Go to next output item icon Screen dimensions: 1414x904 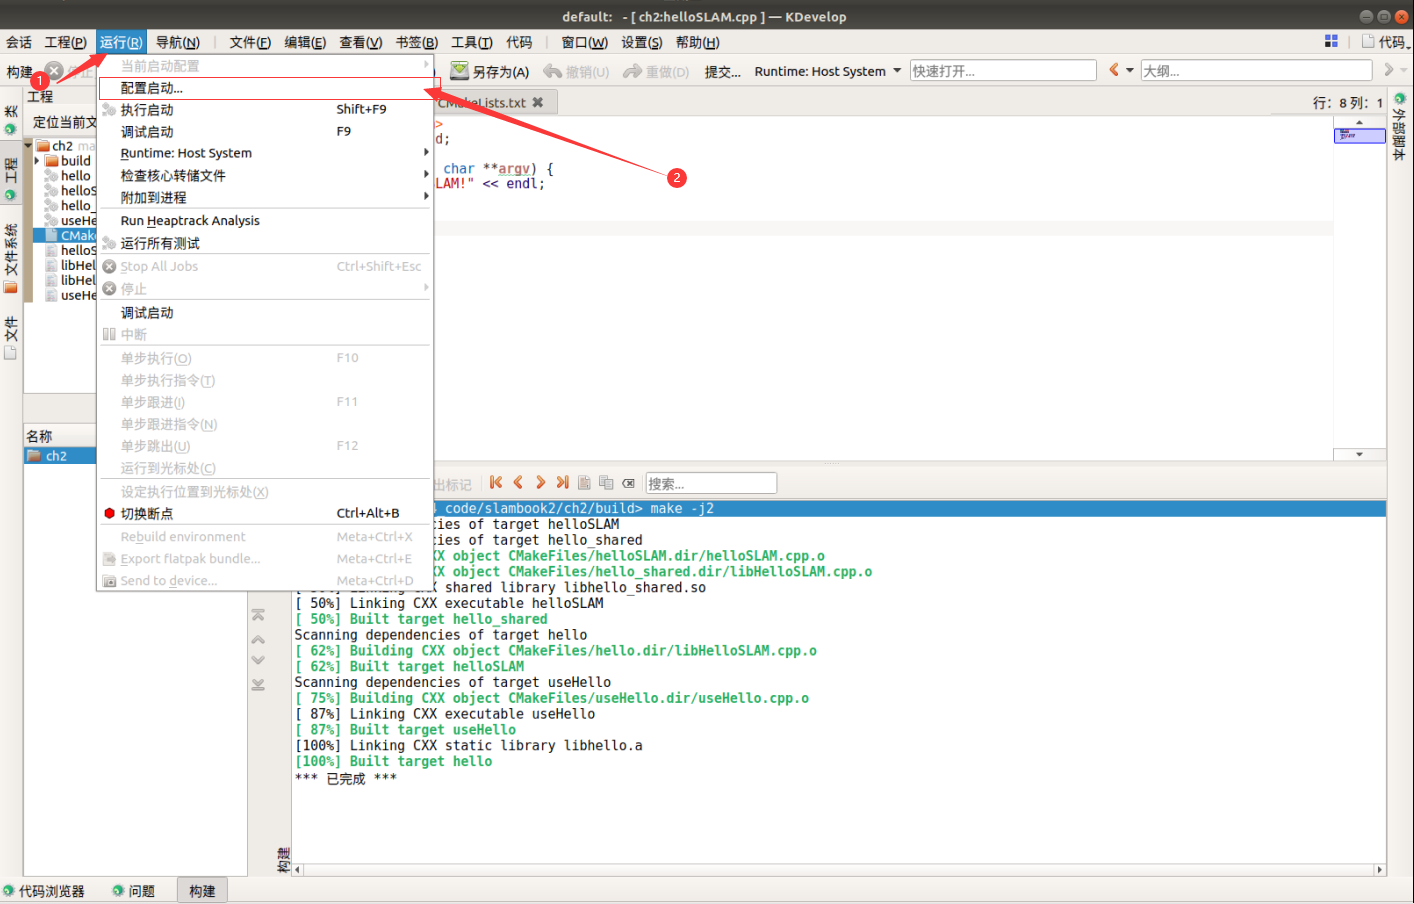(x=540, y=482)
